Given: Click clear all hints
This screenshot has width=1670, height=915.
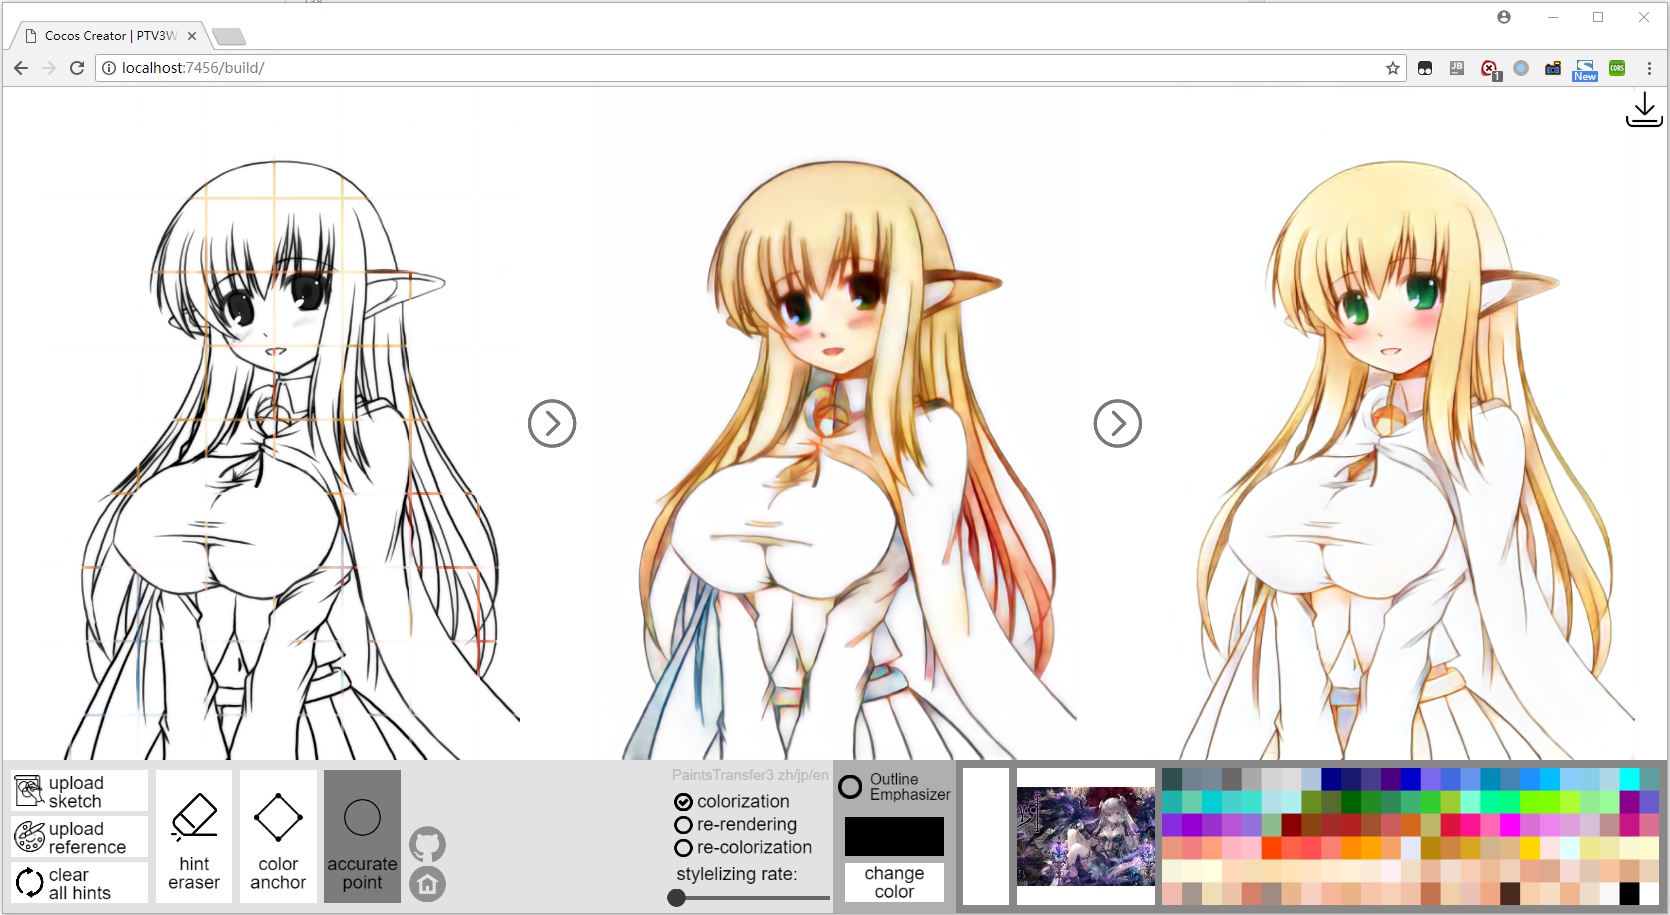Looking at the screenshot, I should tap(79, 883).
